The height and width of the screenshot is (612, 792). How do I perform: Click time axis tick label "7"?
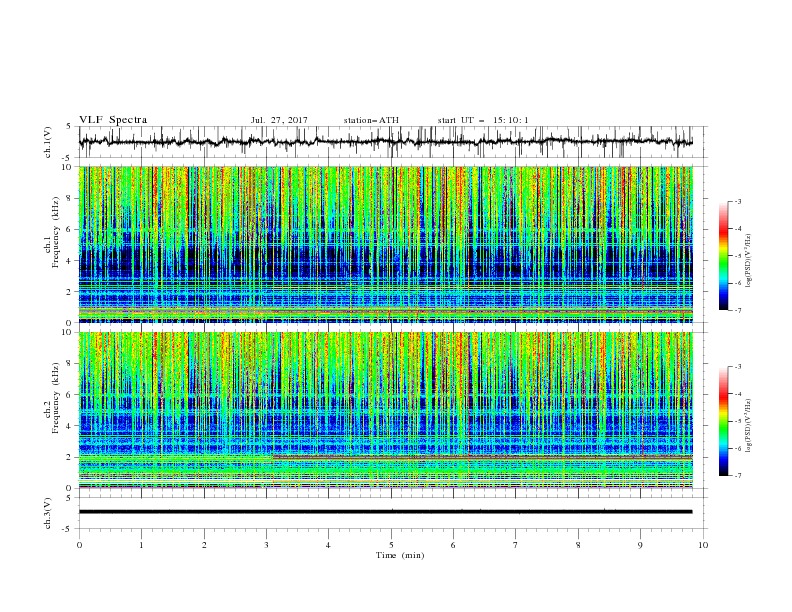[x=516, y=545]
